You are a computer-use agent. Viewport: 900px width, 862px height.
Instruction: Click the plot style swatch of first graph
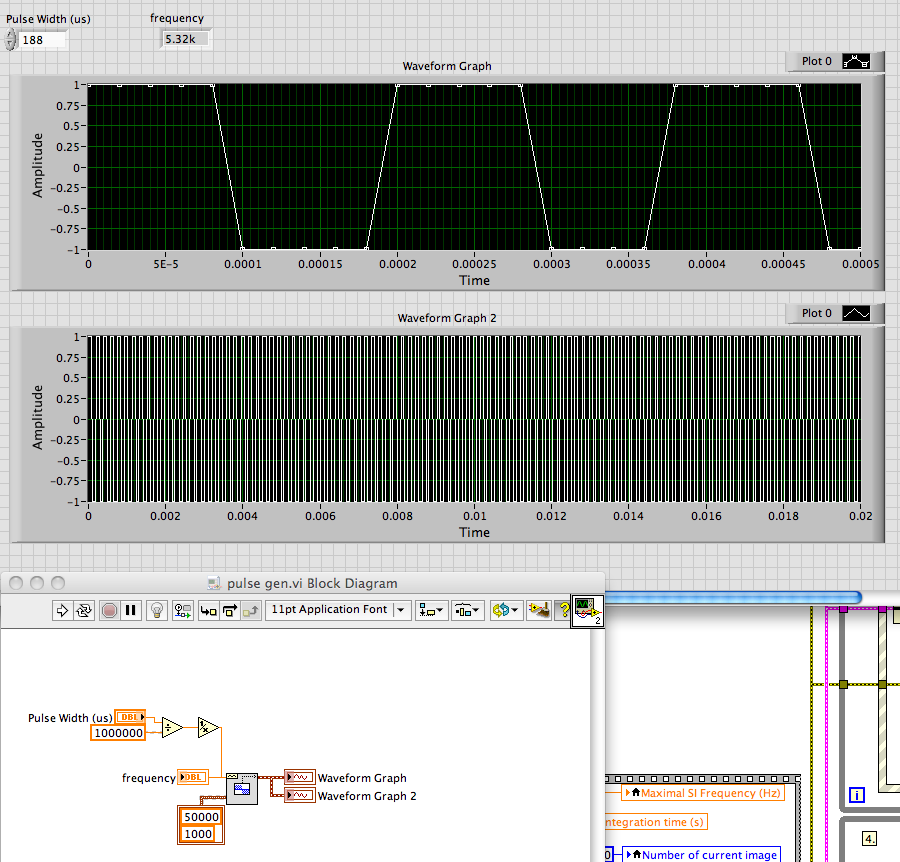[x=856, y=61]
